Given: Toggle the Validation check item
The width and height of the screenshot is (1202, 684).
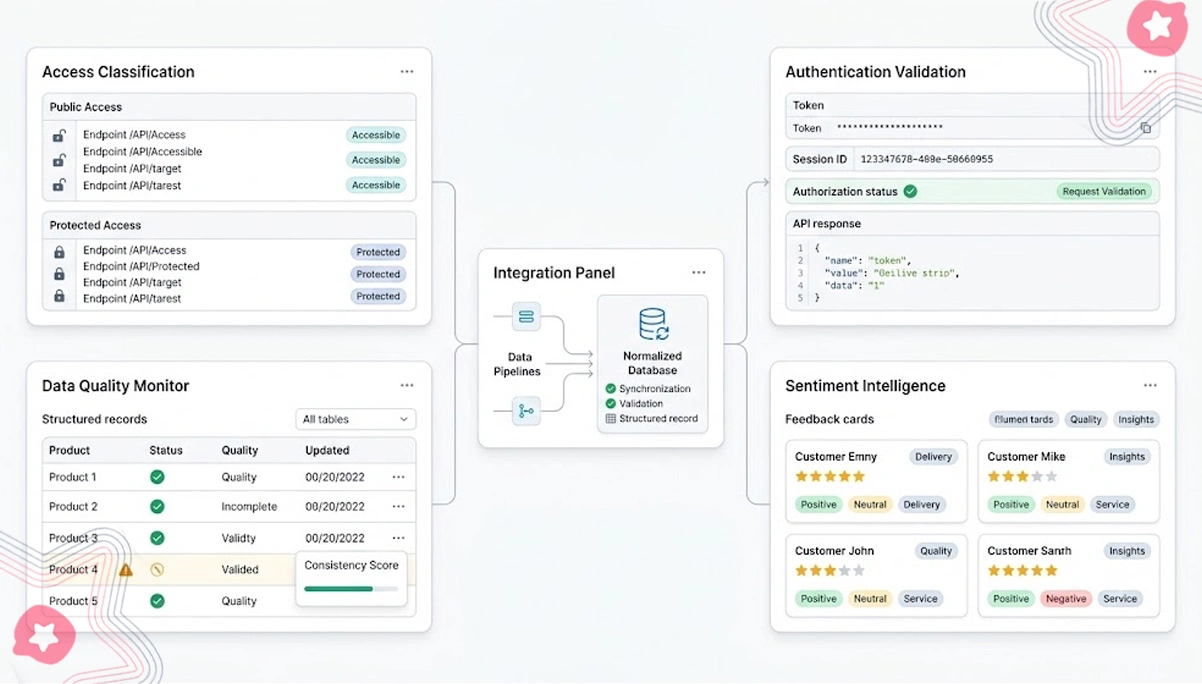Looking at the screenshot, I should click(x=634, y=404).
